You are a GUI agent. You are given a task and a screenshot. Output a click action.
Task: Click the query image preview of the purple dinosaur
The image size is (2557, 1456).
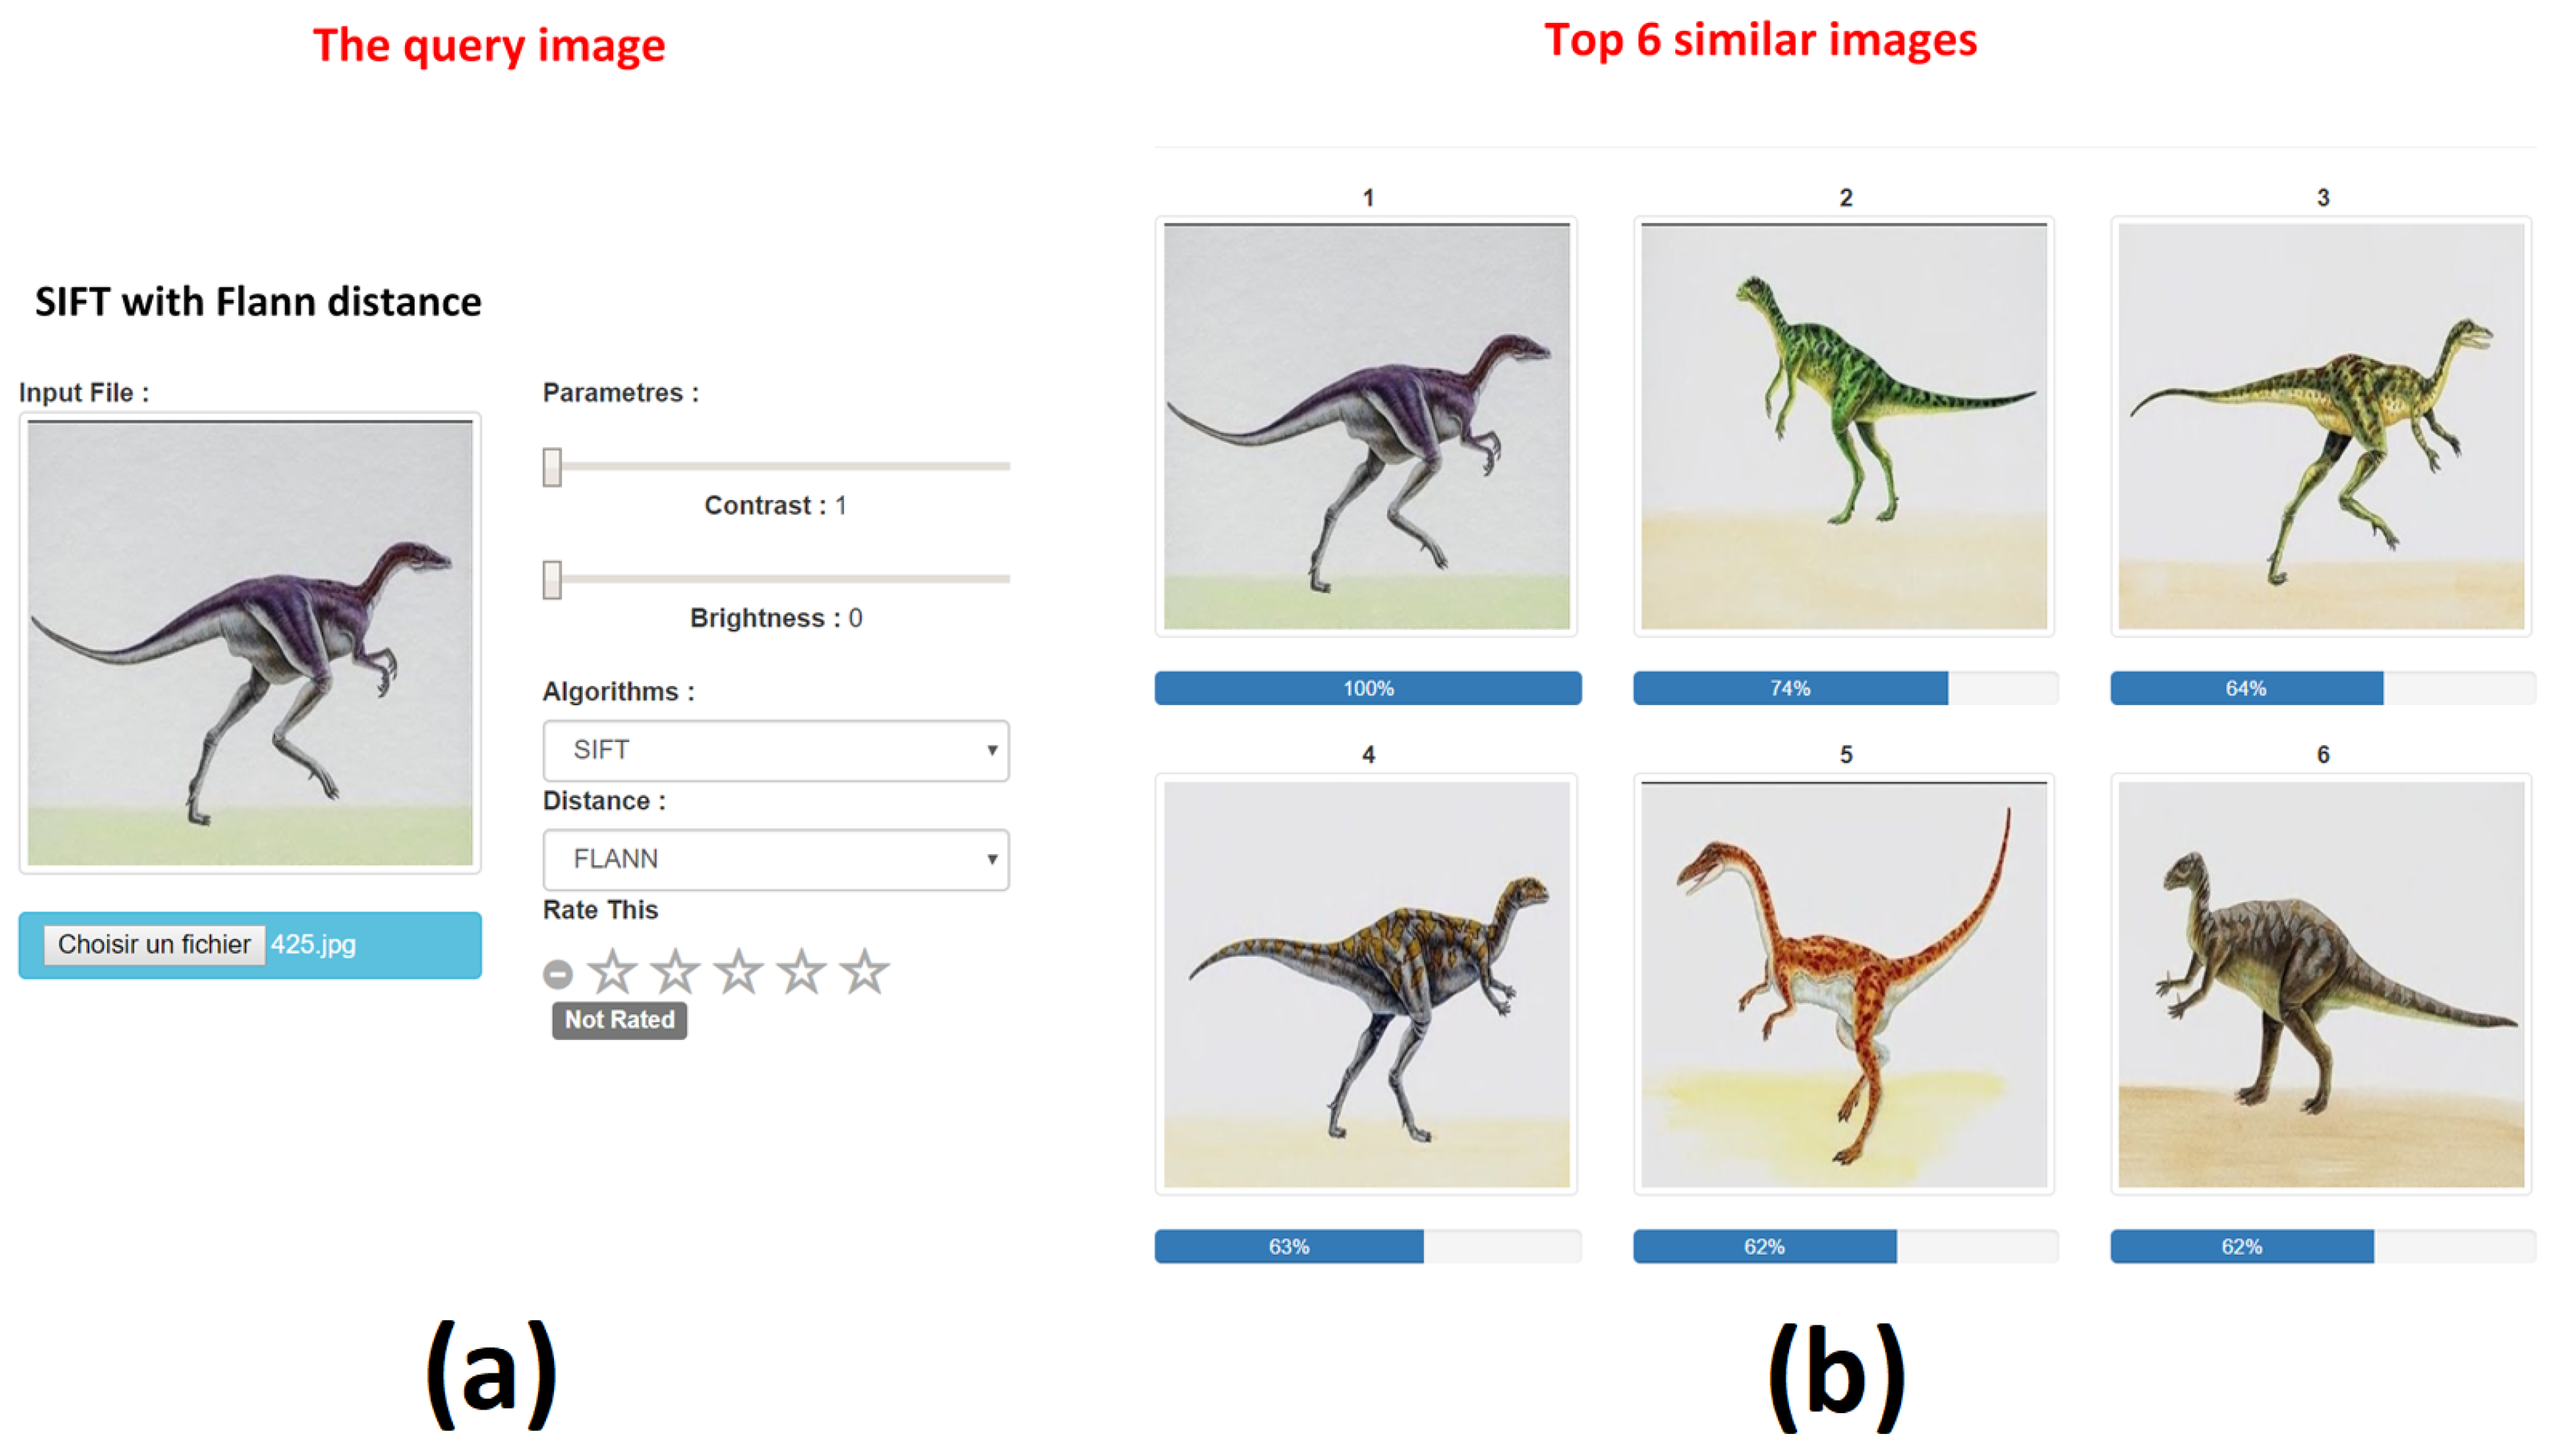pos(250,643)
